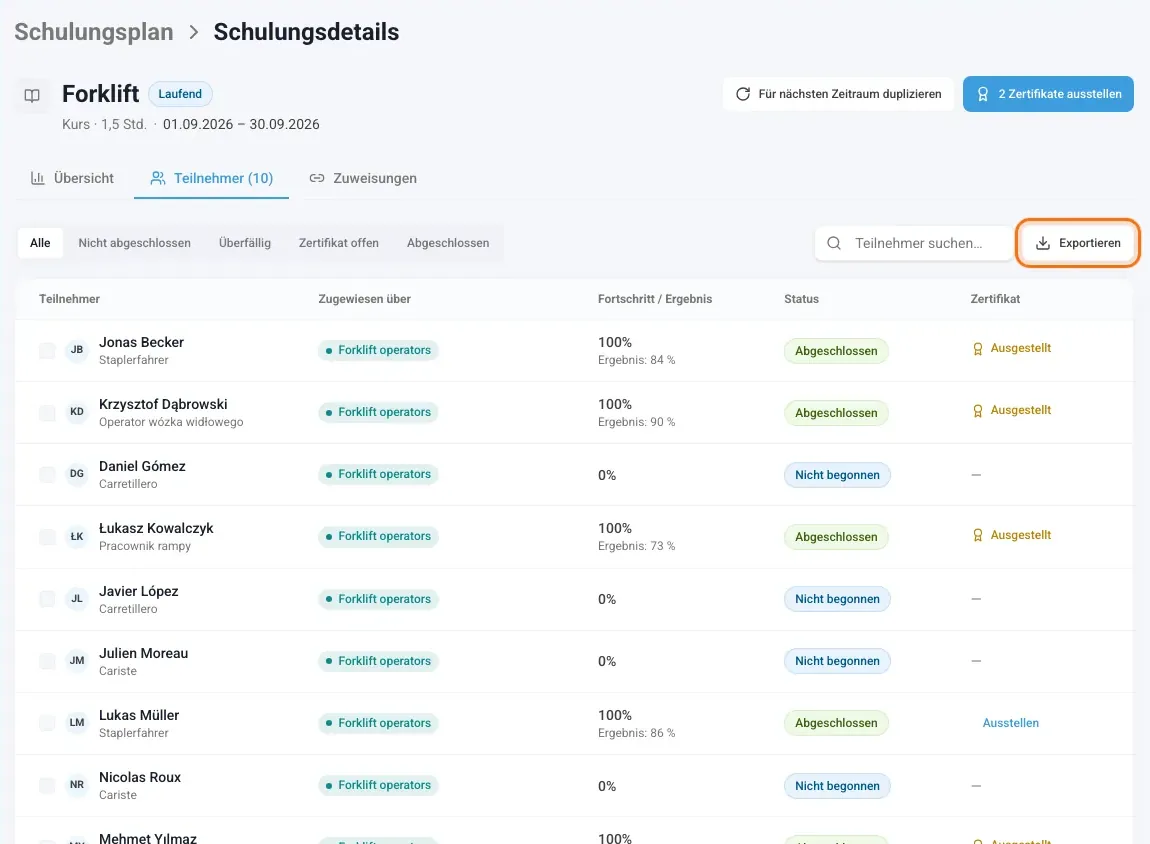Tick Nicolas Roux's checkbox
The width and height of the screenshot is (1150, 844).
[47, 785]
